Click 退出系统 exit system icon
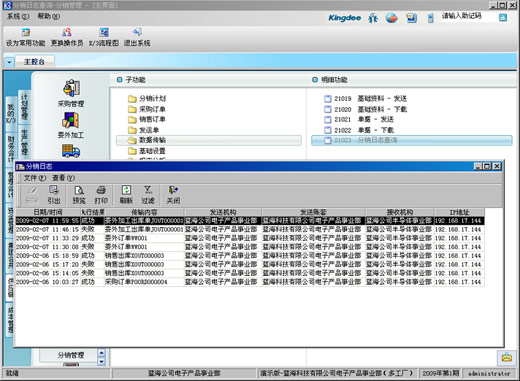520x381 pixels. (137, 37)
